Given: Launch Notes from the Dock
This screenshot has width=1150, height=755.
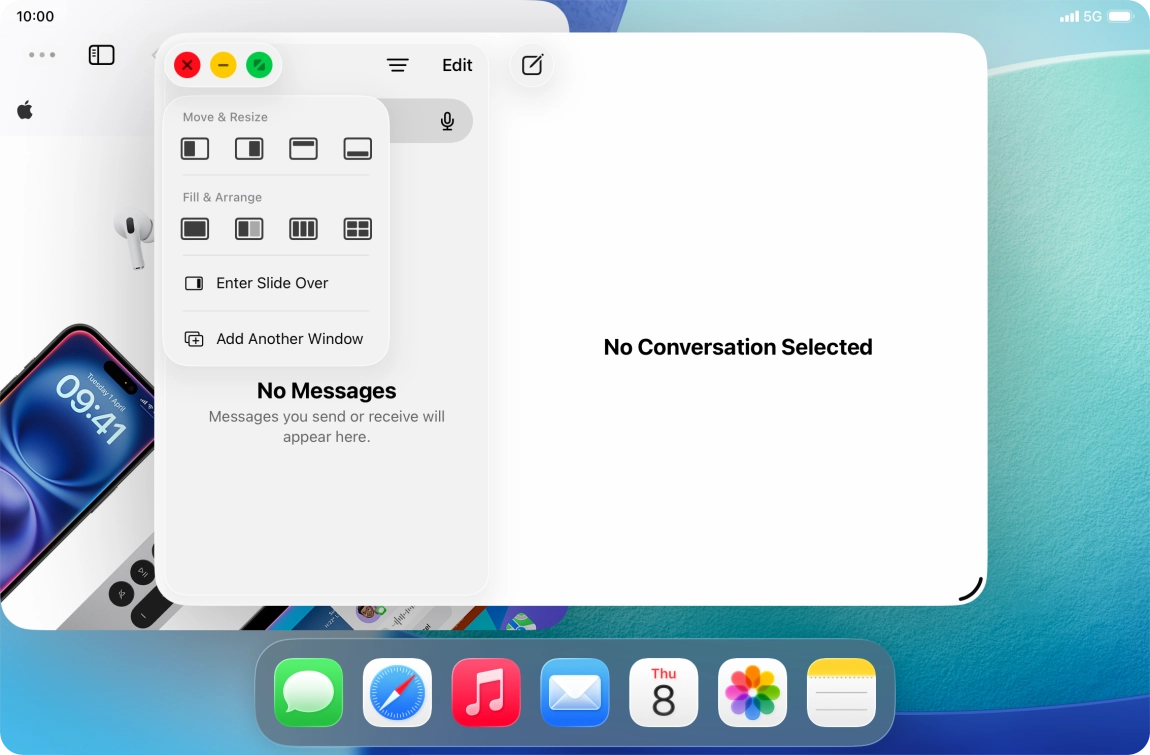Looking at the screenshot, I should [841, 692].
